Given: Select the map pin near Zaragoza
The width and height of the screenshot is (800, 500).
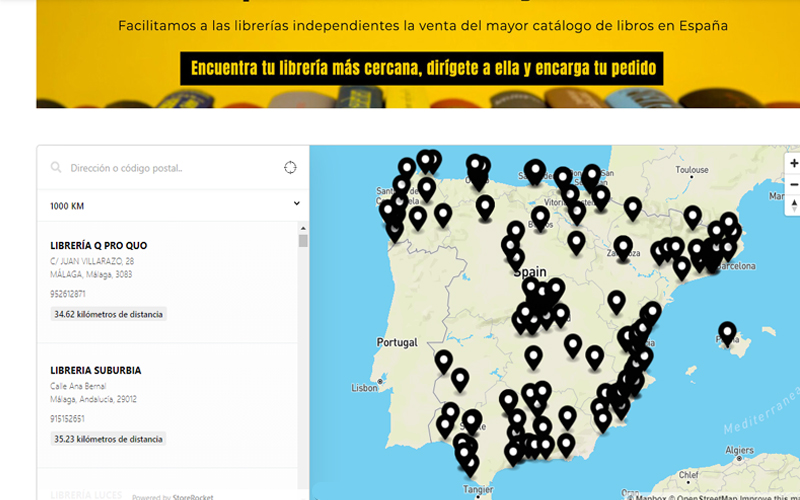Looking at the screenshot, I should click(623, 248).
